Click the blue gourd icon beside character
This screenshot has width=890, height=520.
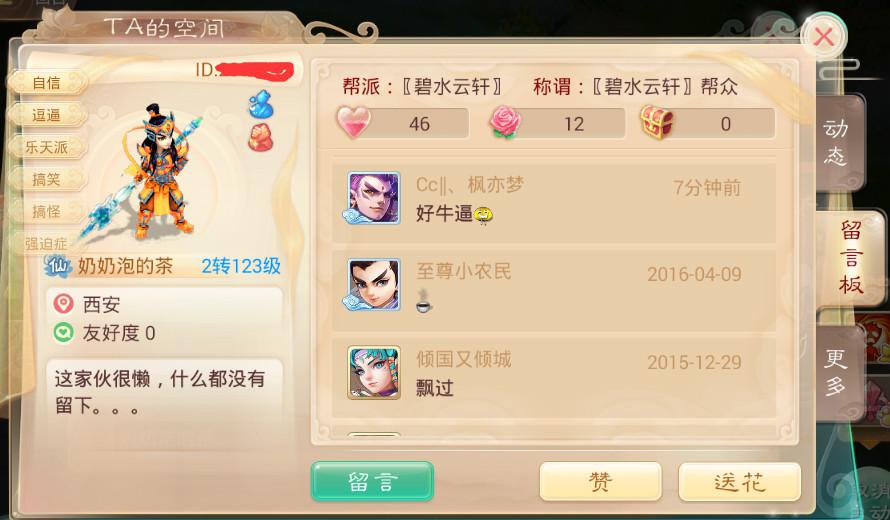point(261,104)
